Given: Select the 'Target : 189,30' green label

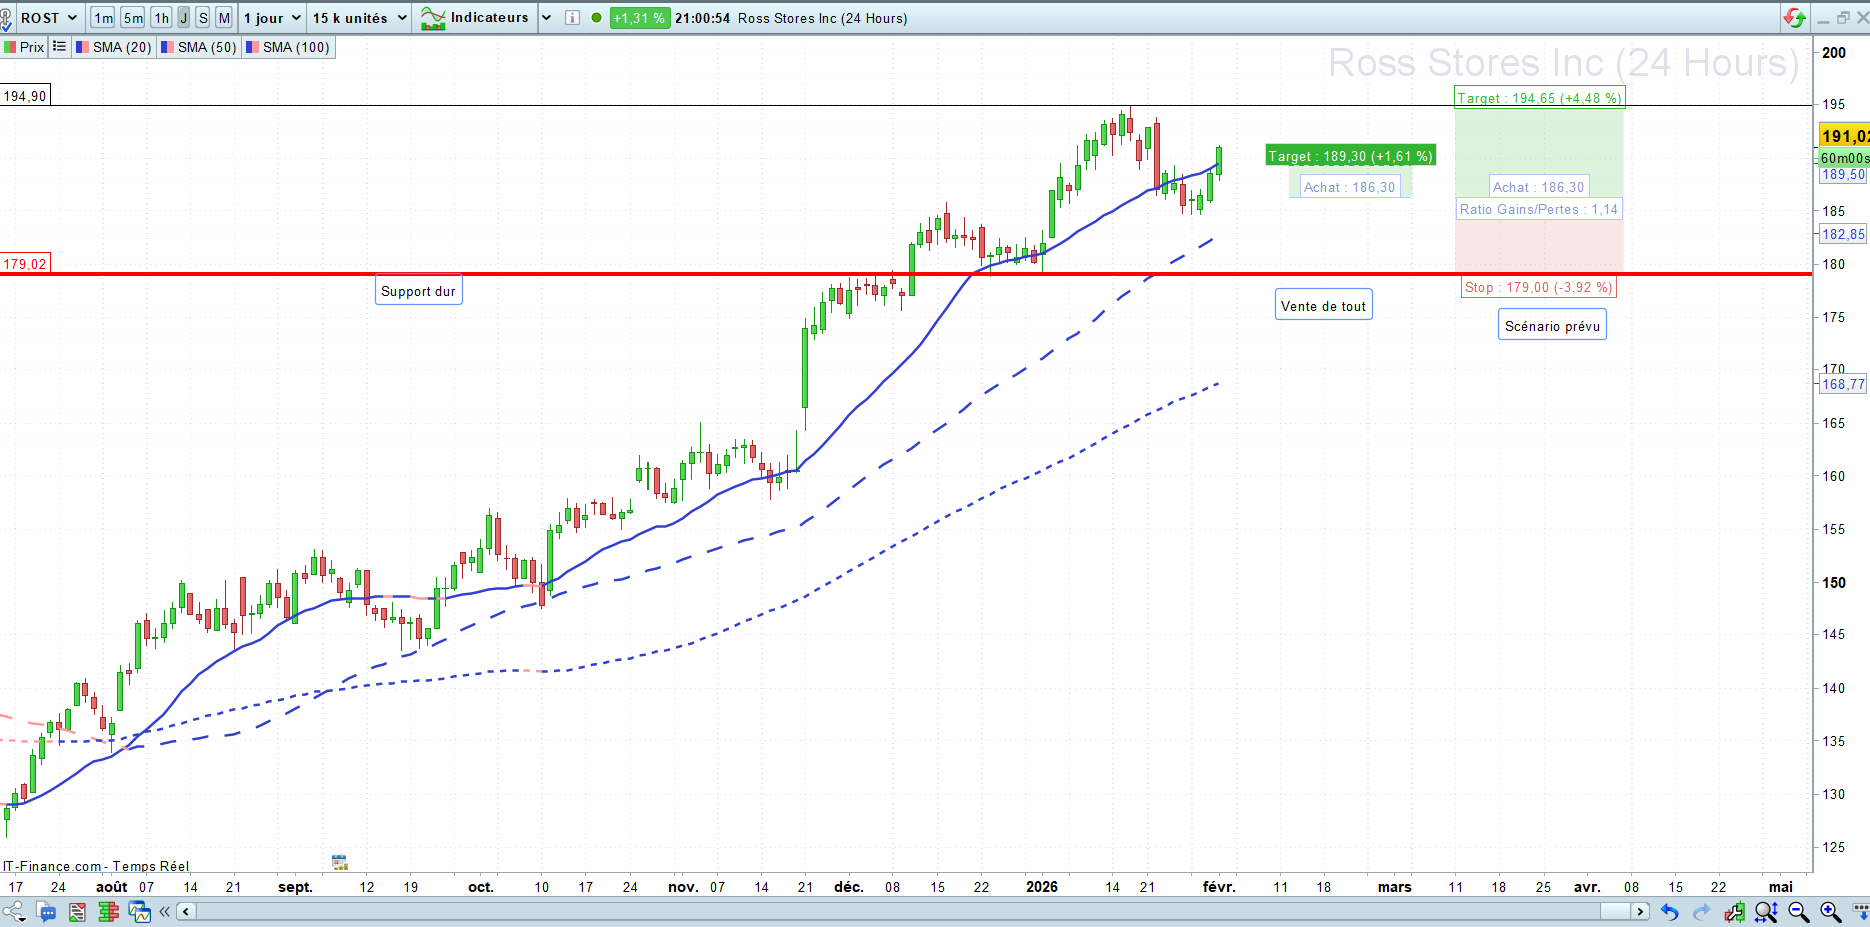Looking at the screenshot, I should pos(1350,156).
